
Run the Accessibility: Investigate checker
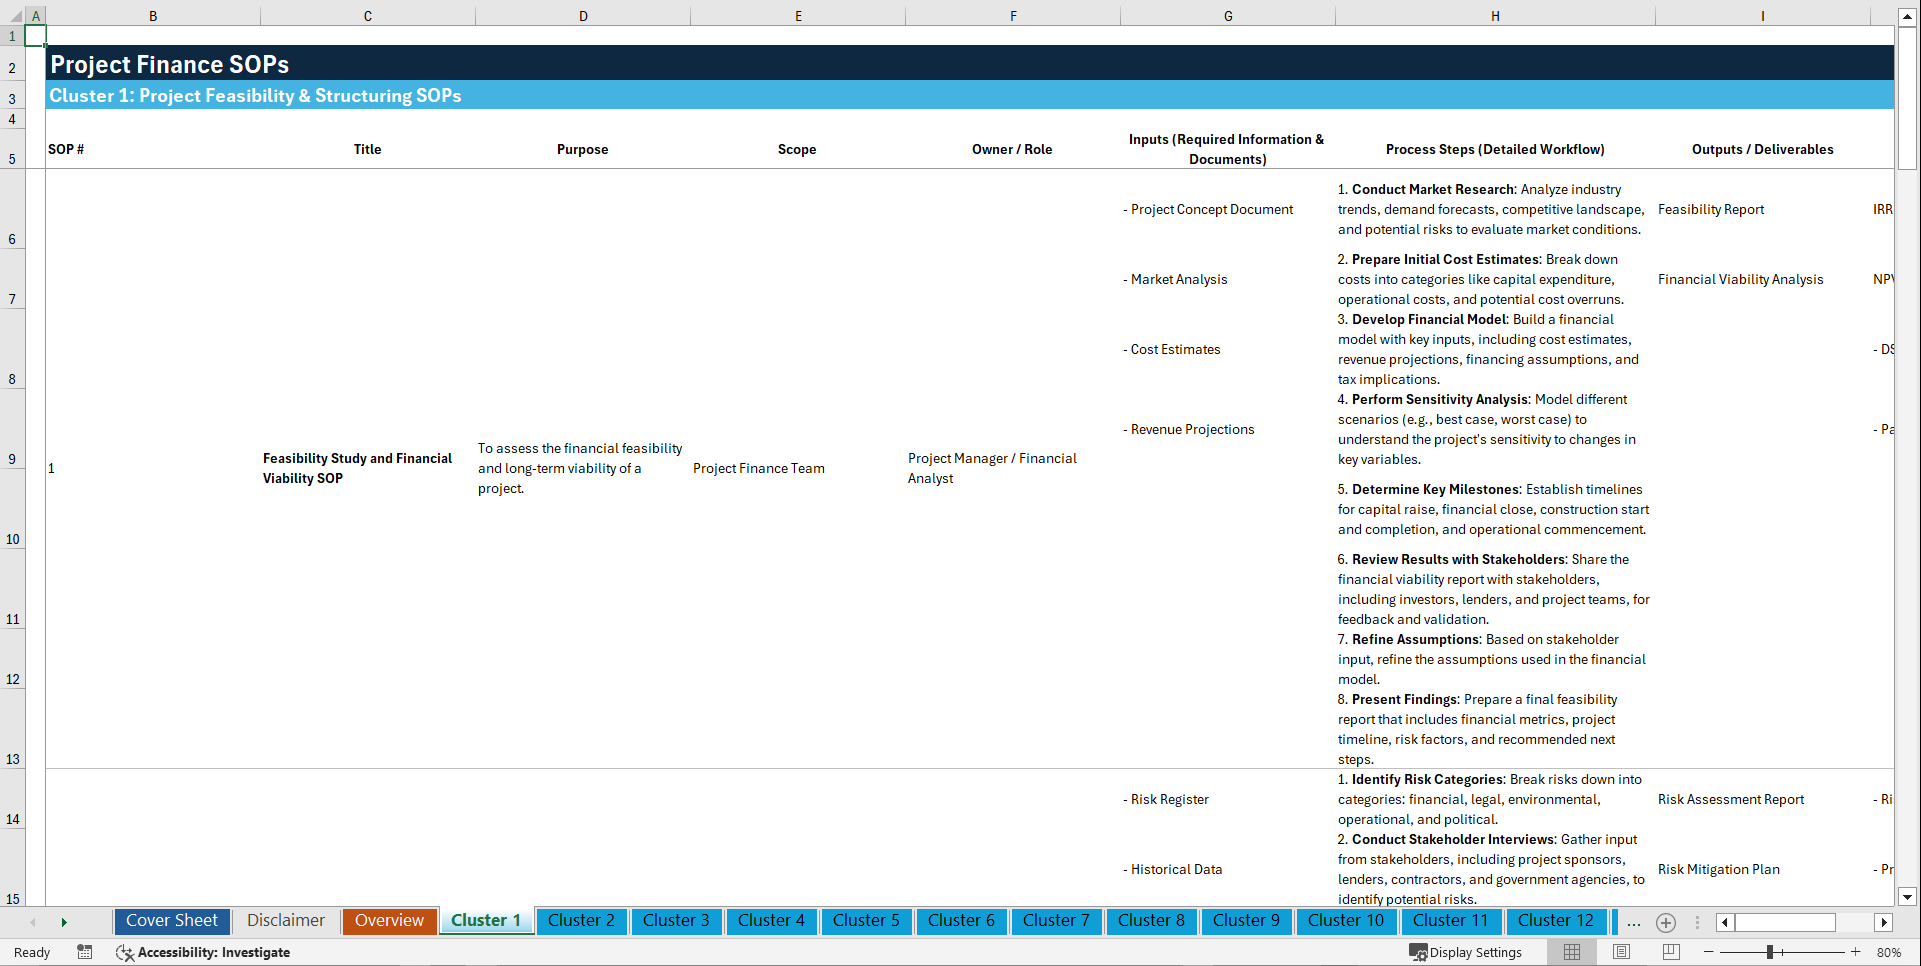tap(203, 952)
